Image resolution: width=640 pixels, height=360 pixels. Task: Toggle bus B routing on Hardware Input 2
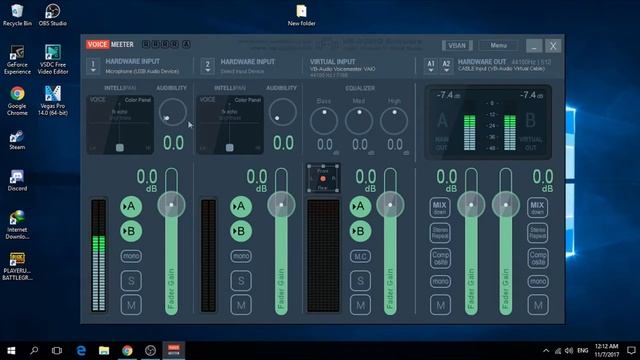(x=241, y=231)
